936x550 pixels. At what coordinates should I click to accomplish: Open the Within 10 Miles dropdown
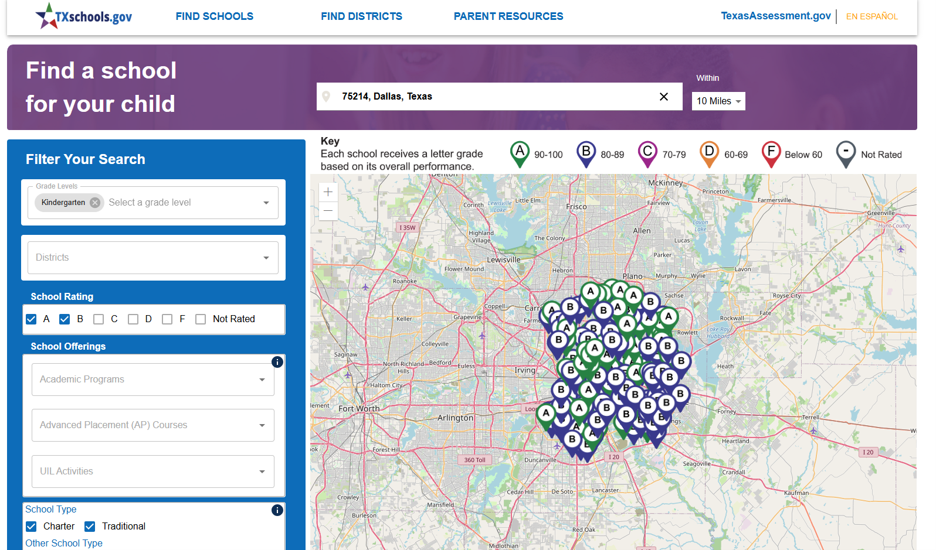(x=718, y=101)
